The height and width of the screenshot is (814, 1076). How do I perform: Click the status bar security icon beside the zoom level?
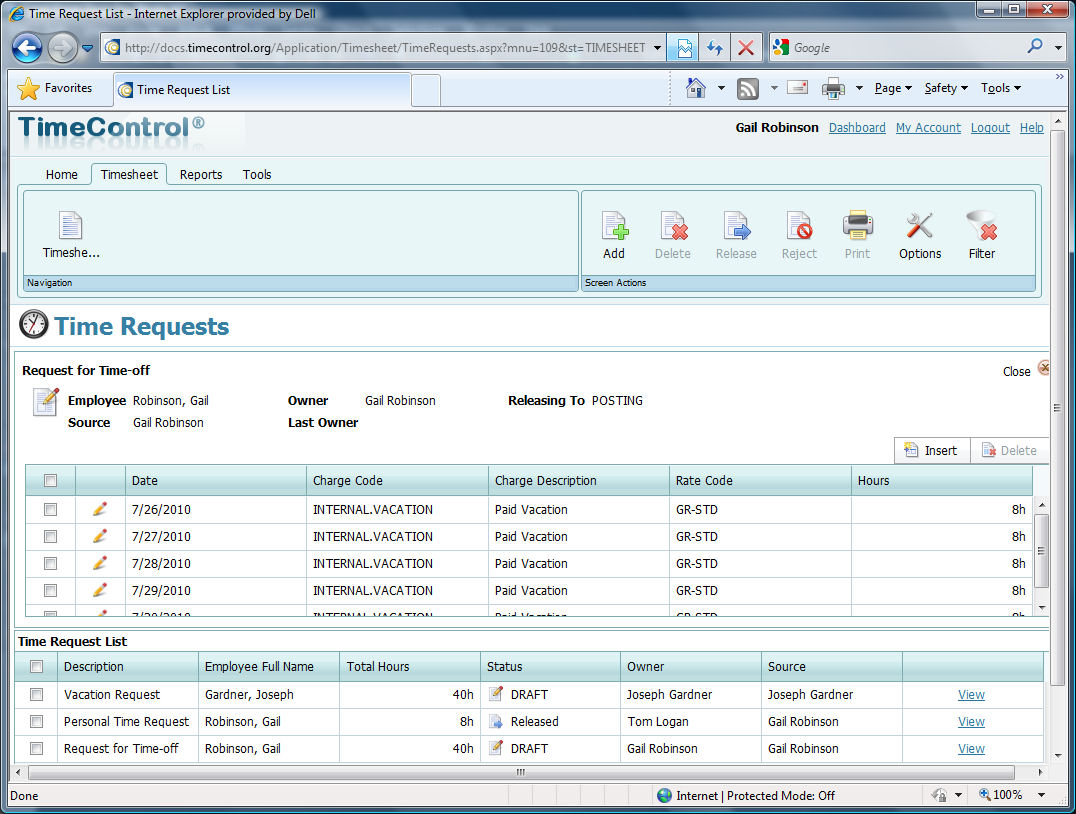[x=939, y=795]
